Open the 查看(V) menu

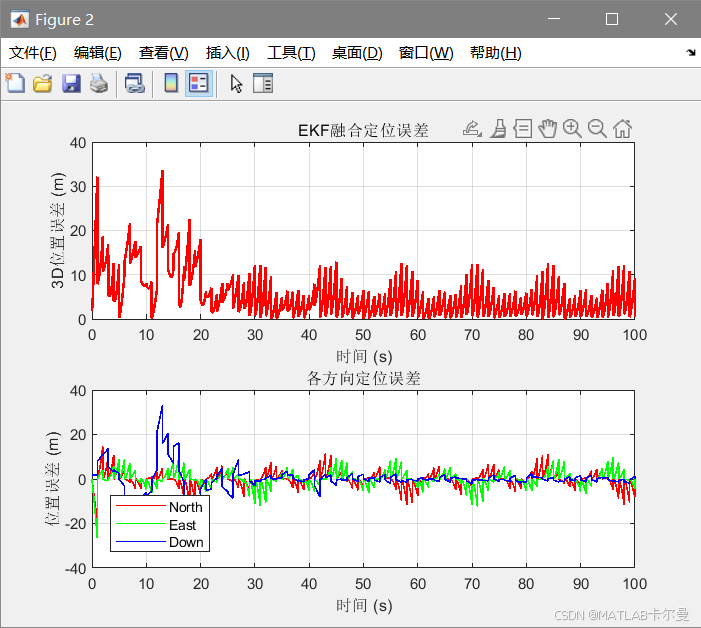click(164, 53)
